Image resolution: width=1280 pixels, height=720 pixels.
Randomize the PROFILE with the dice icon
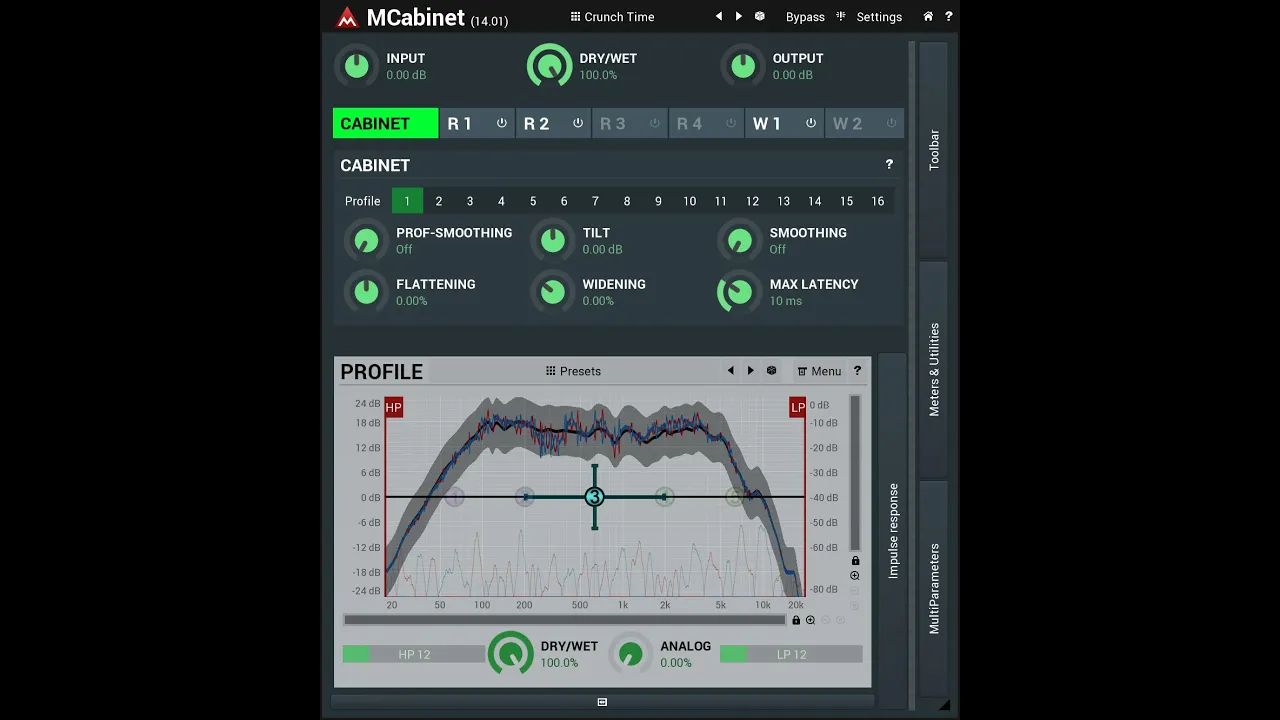[772, 371]
